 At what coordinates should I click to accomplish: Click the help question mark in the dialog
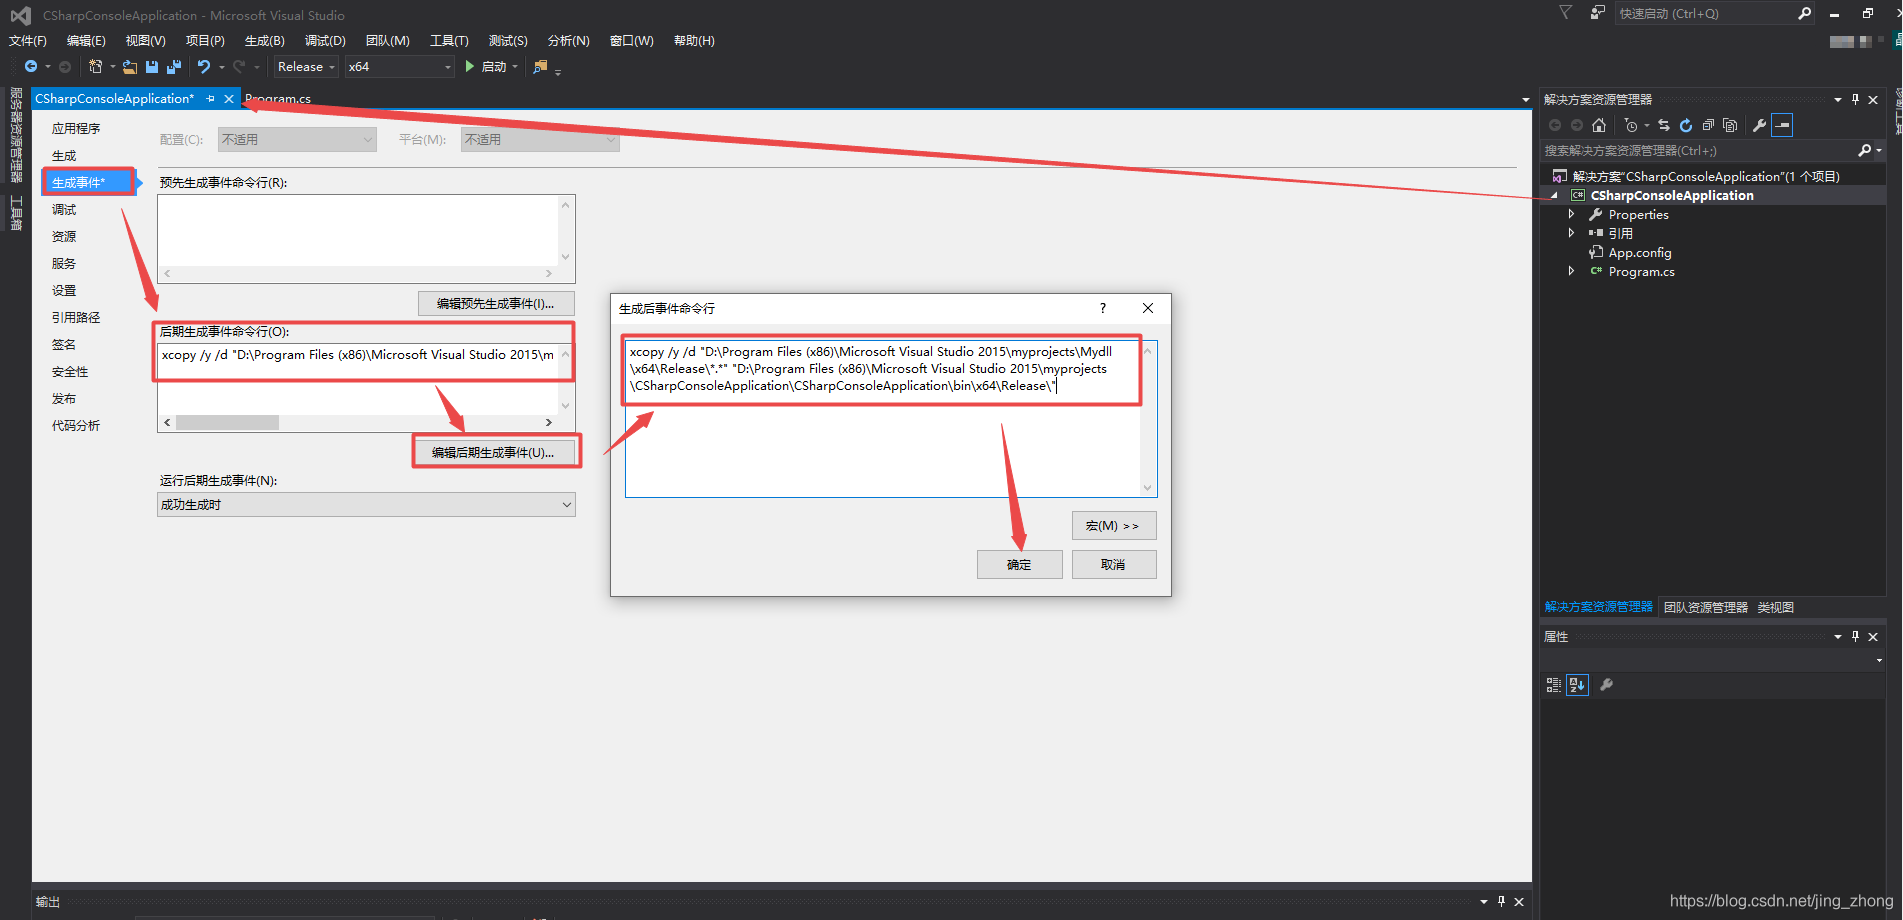tap(1103, 308)
